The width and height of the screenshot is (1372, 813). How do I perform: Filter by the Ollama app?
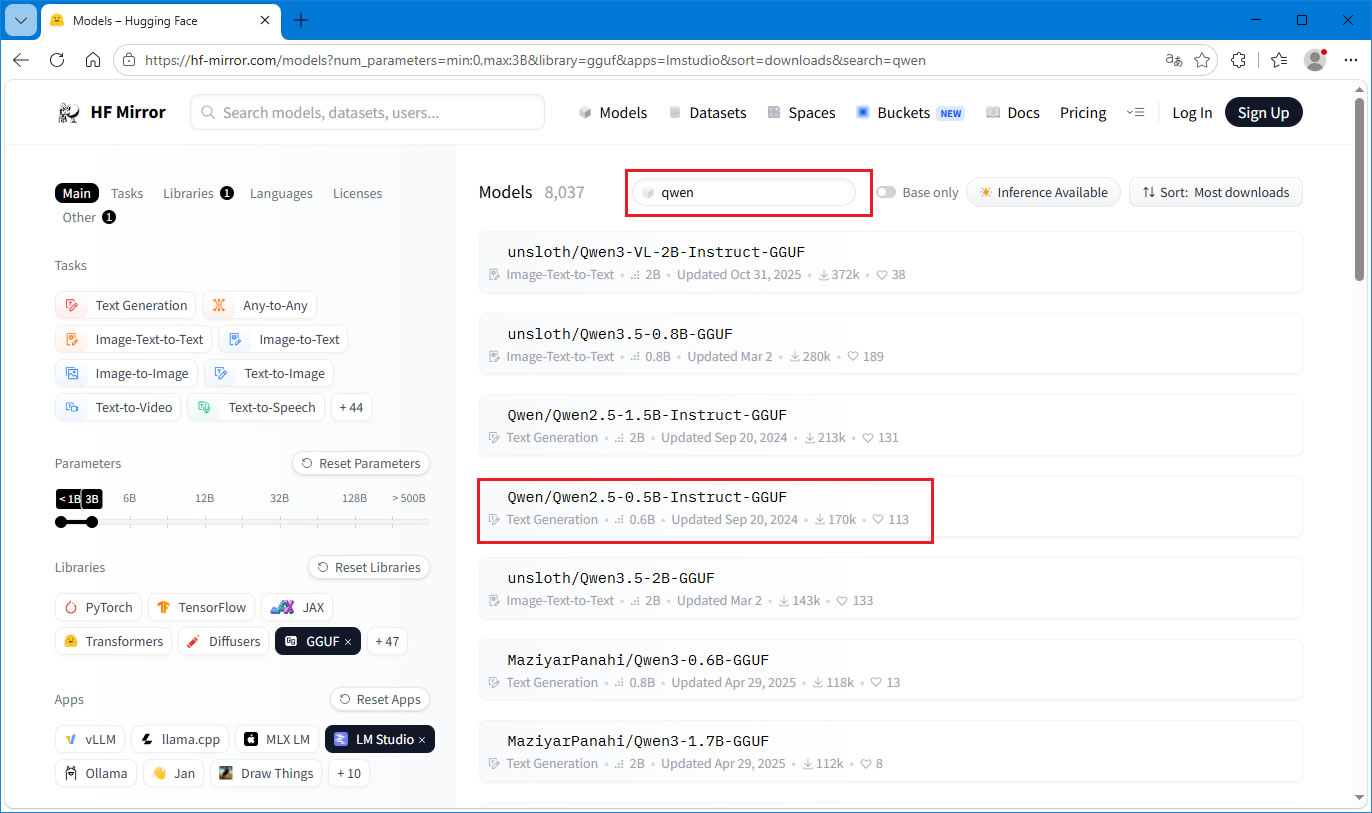tap(96, 773)
